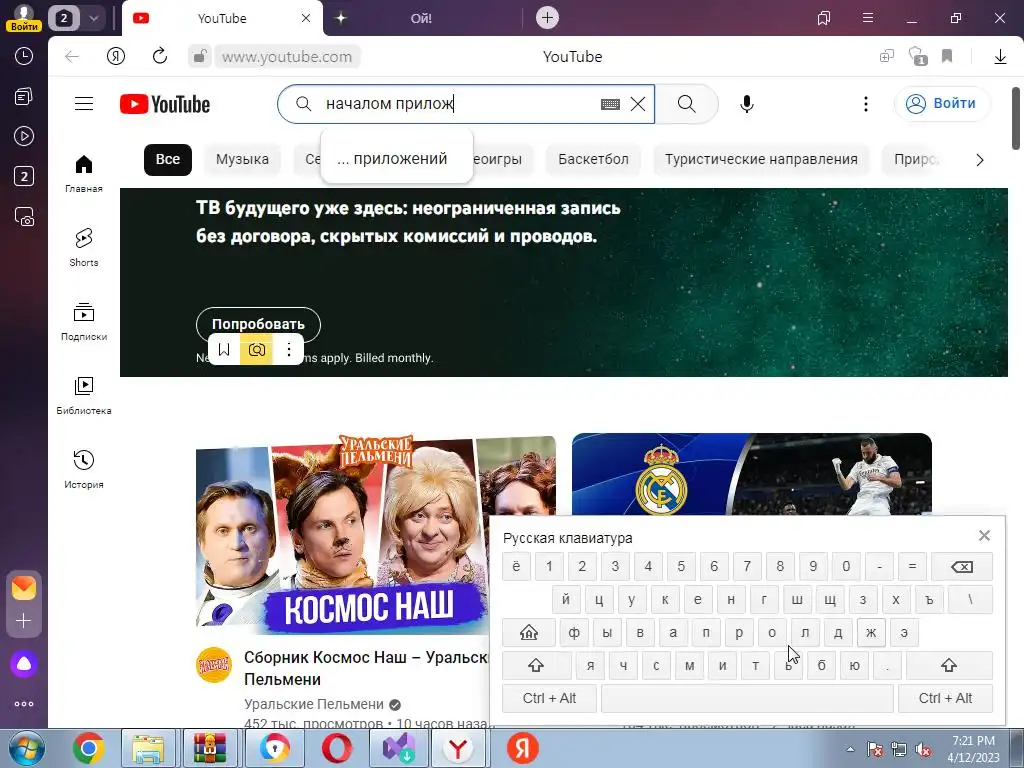Toggle virtual keyboard icon in search box
Image resolution: width=1024 pixels, height=768 pixels.
(x=610, y=104)
